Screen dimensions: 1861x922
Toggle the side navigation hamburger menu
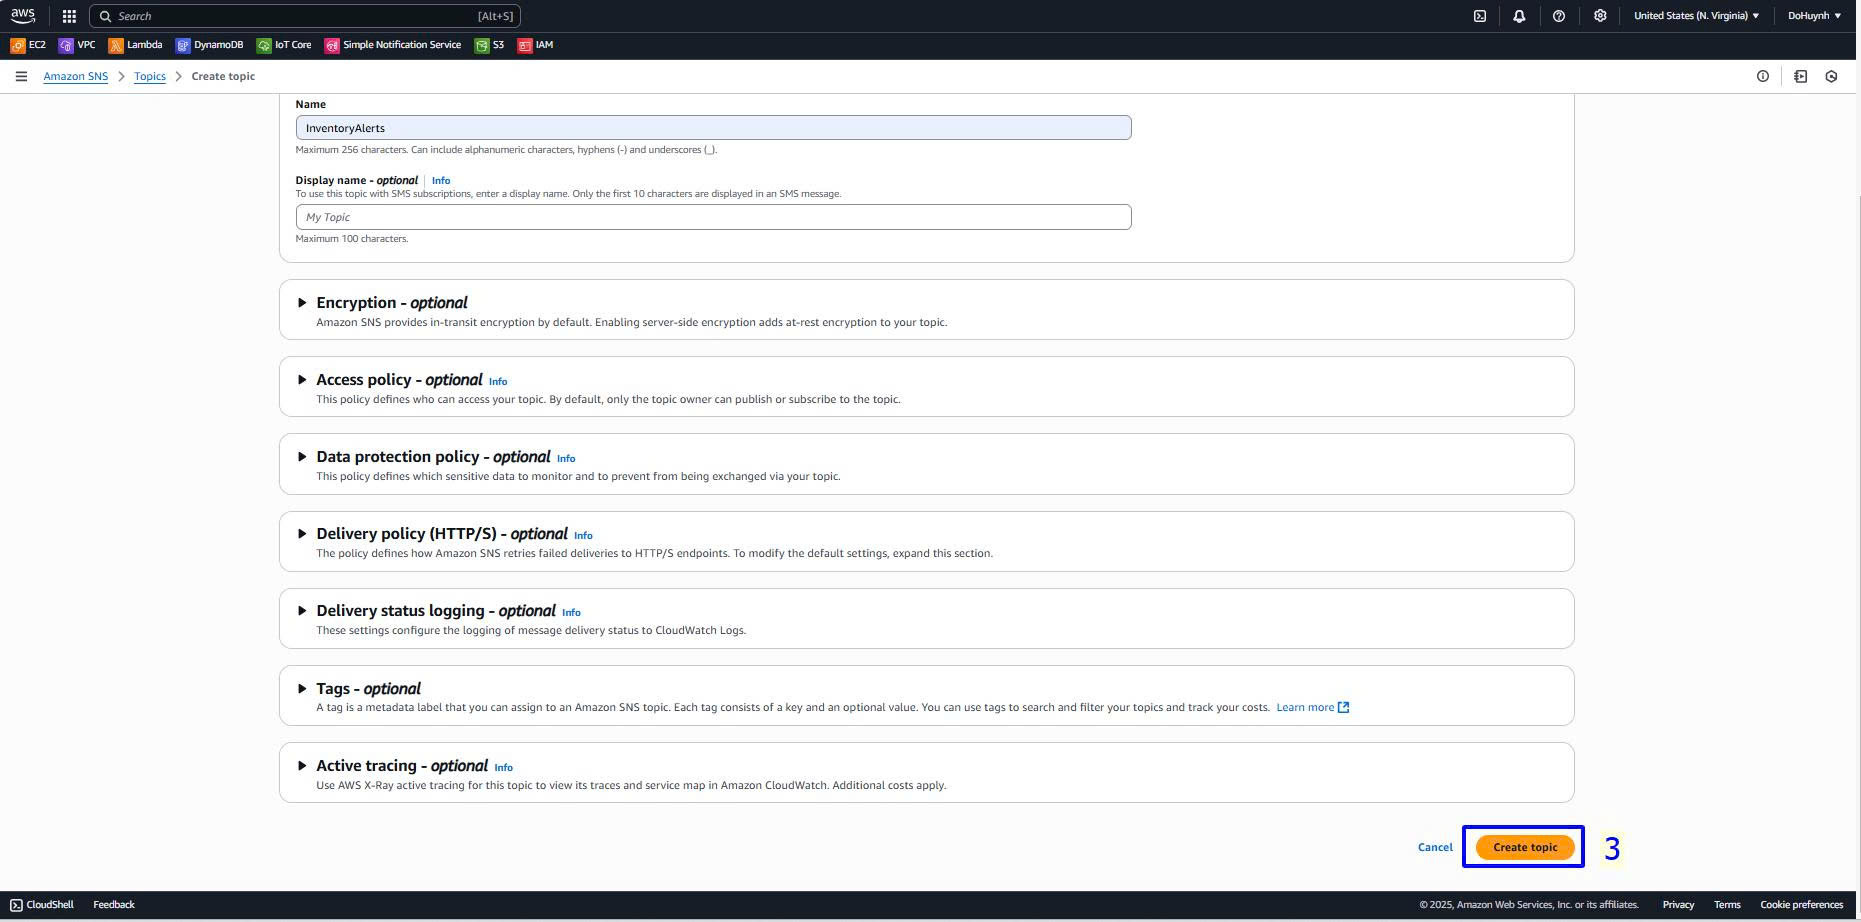pos(21,76)
